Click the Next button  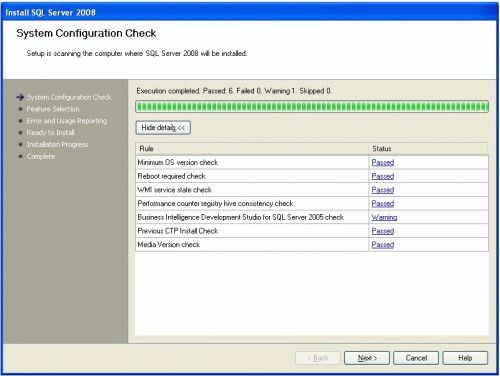[367, 358]
